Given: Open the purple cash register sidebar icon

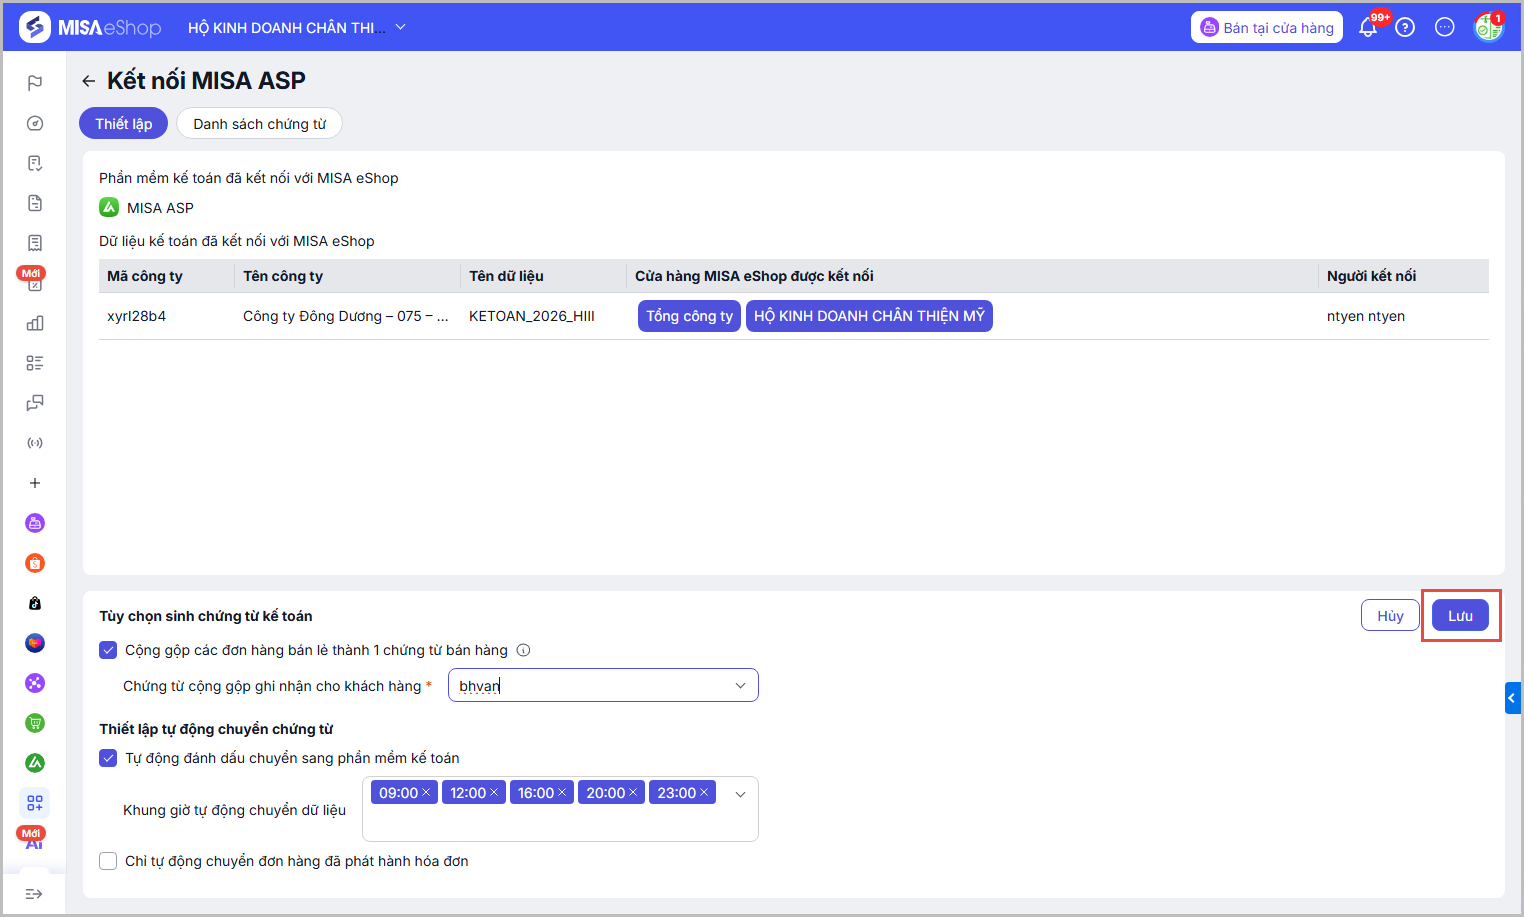Looking at the screenshot, I should coord(35,523).
